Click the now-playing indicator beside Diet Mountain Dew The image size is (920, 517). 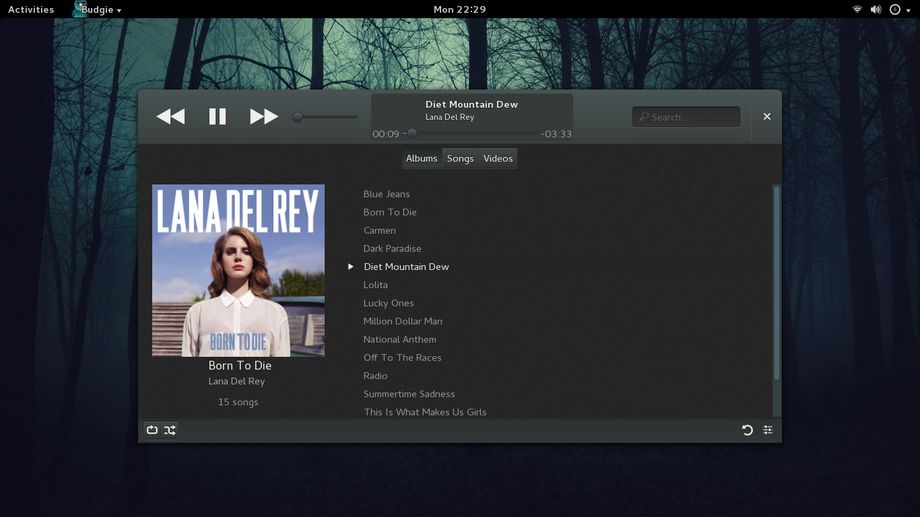[x=350, y=266]
